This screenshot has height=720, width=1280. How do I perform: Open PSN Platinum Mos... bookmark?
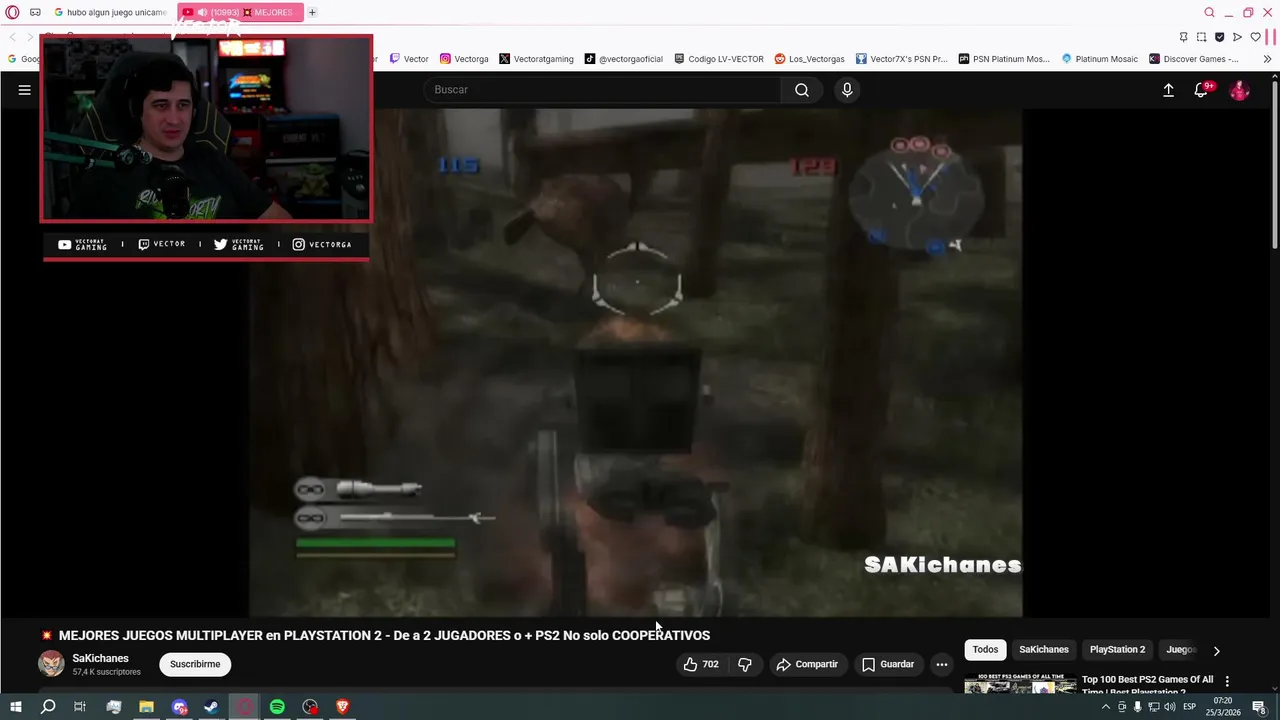[1004, 59]
